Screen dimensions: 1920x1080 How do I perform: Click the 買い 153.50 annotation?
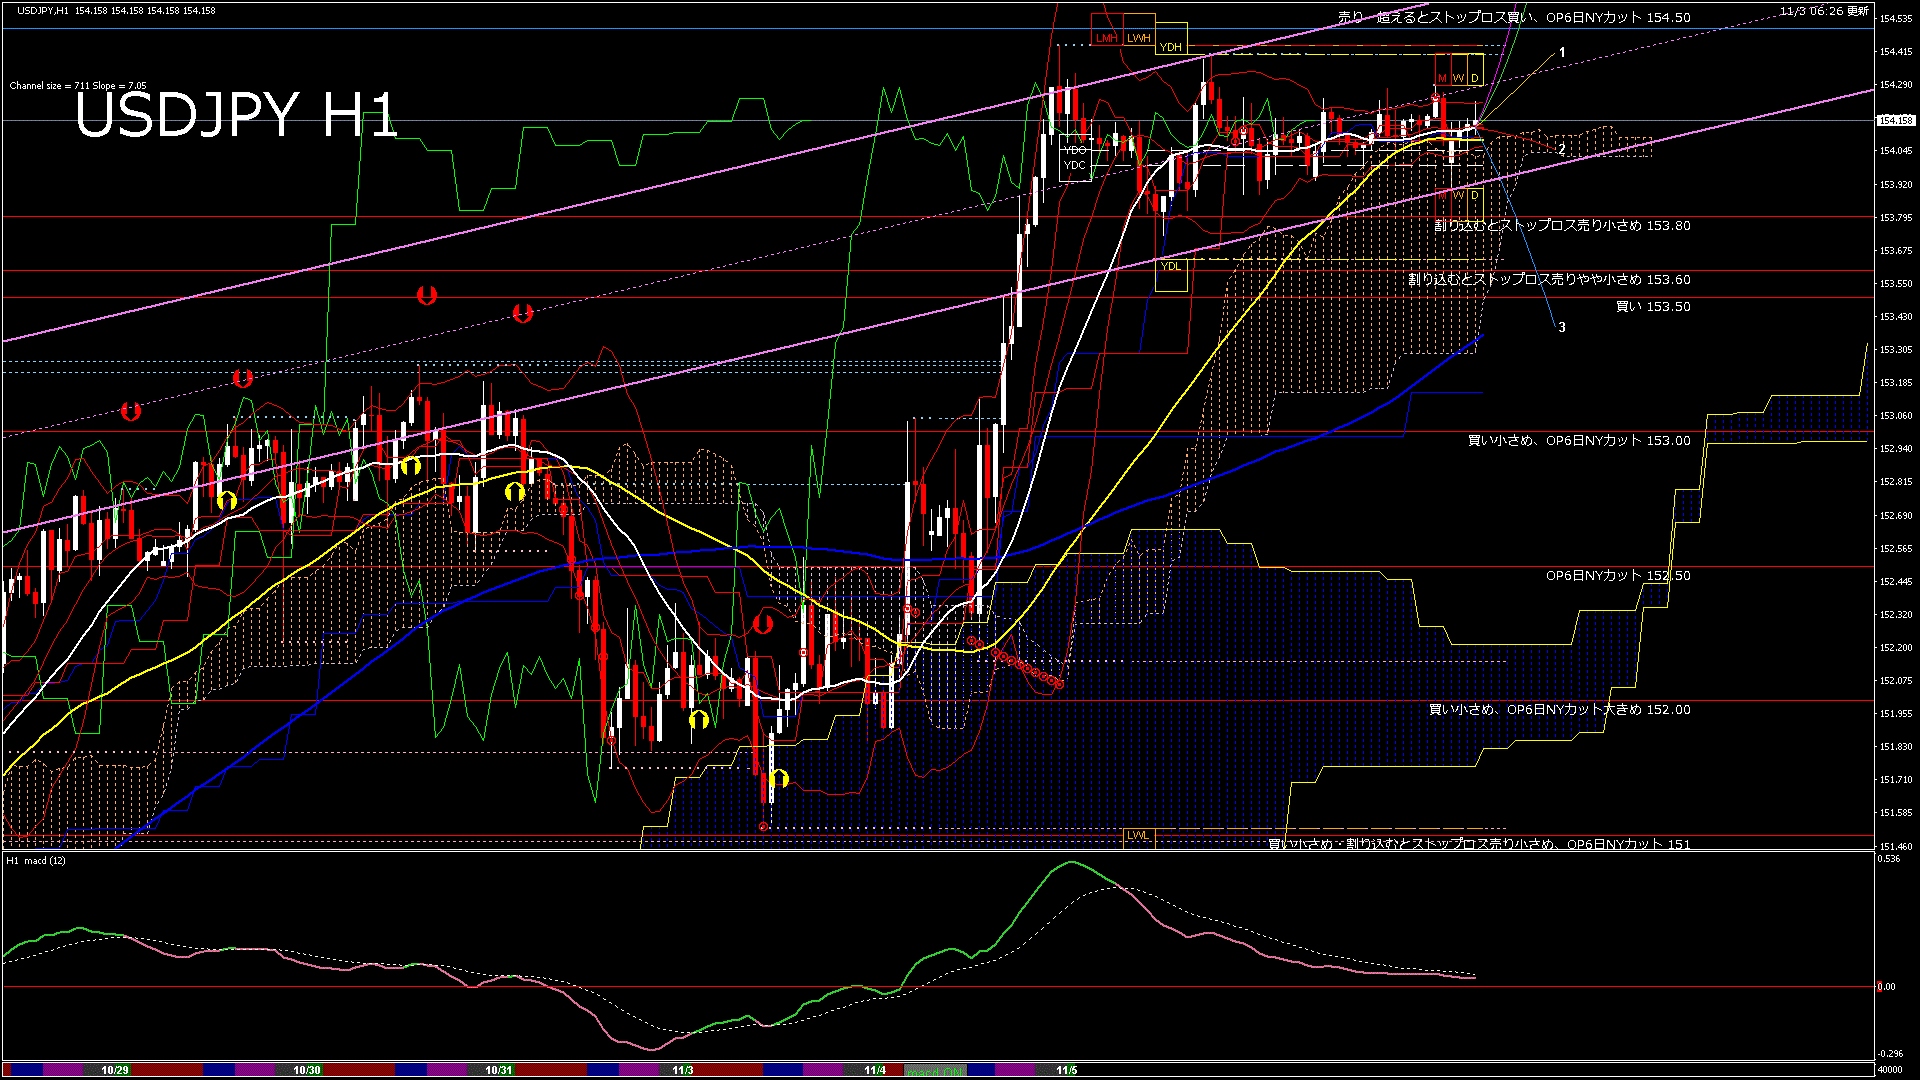(1653, 307)
